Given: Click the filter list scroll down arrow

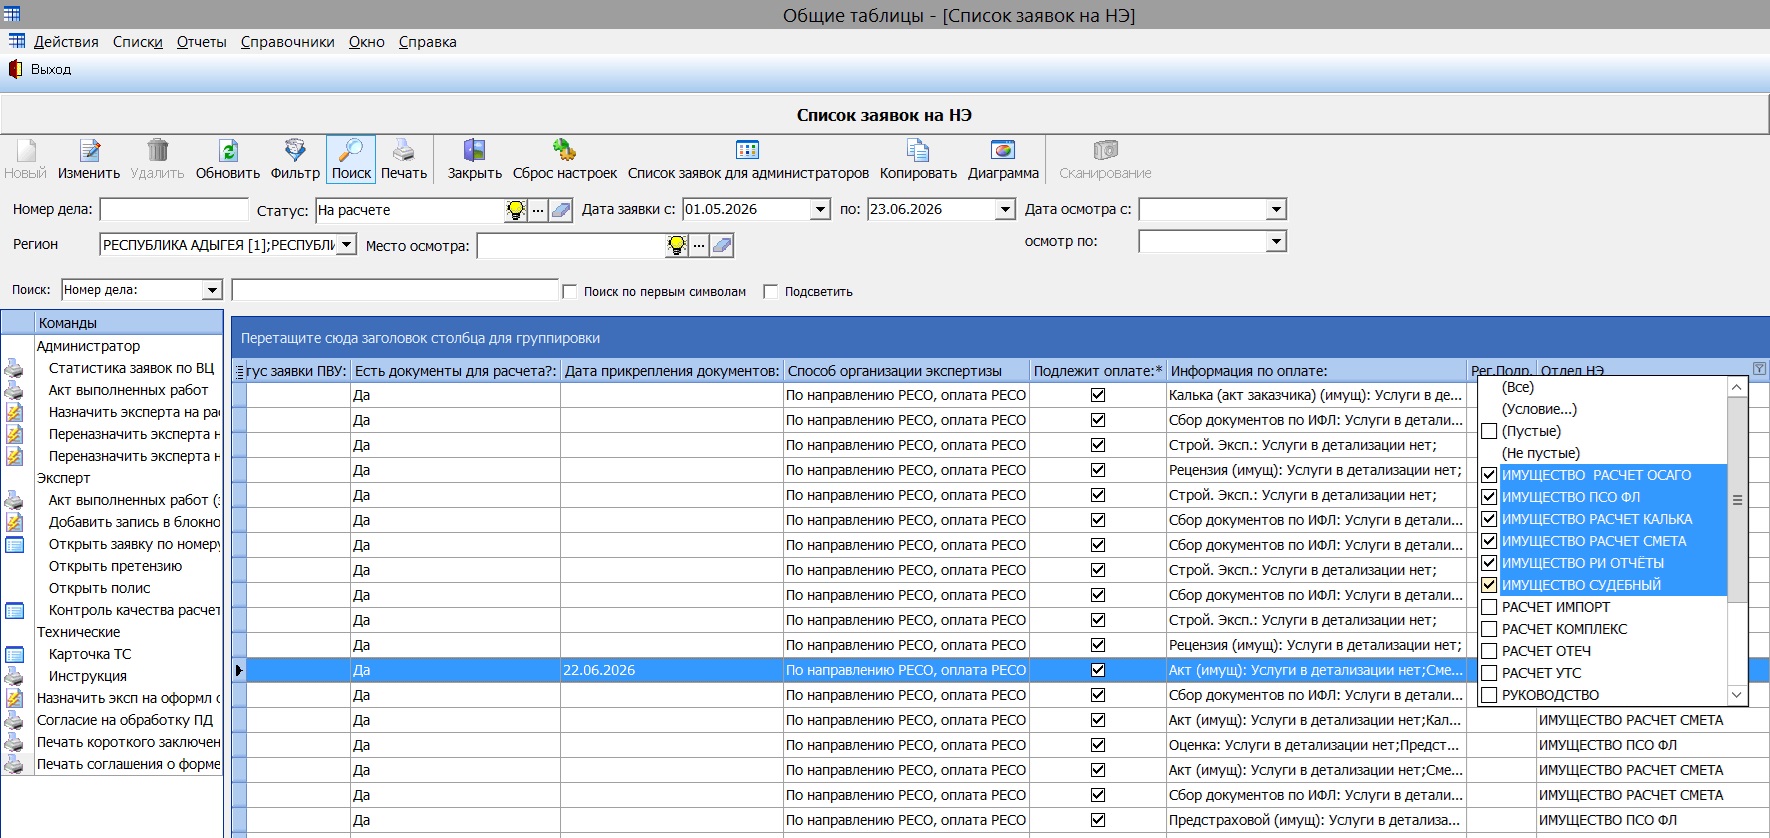Looking at the screenshot, I should pyautogui.click(x=1737, y=695).
